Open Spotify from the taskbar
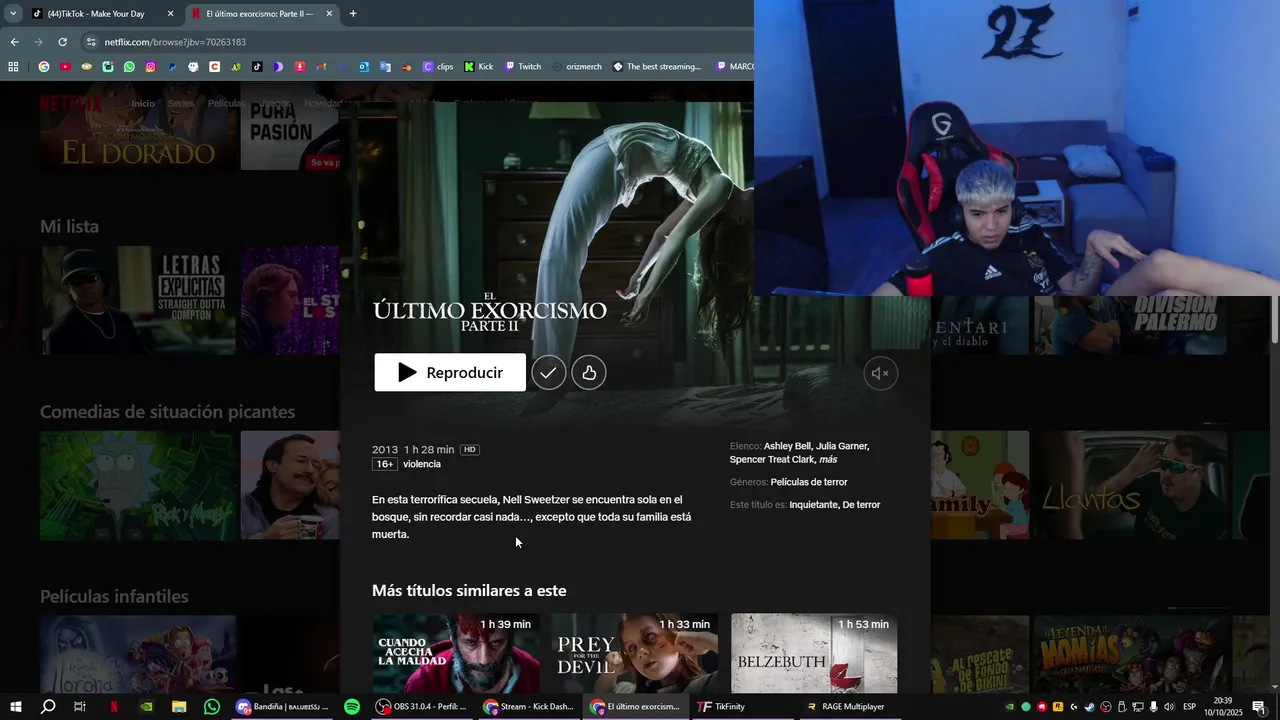Screen dimensions: 1280x720 (x=352, y=707)
